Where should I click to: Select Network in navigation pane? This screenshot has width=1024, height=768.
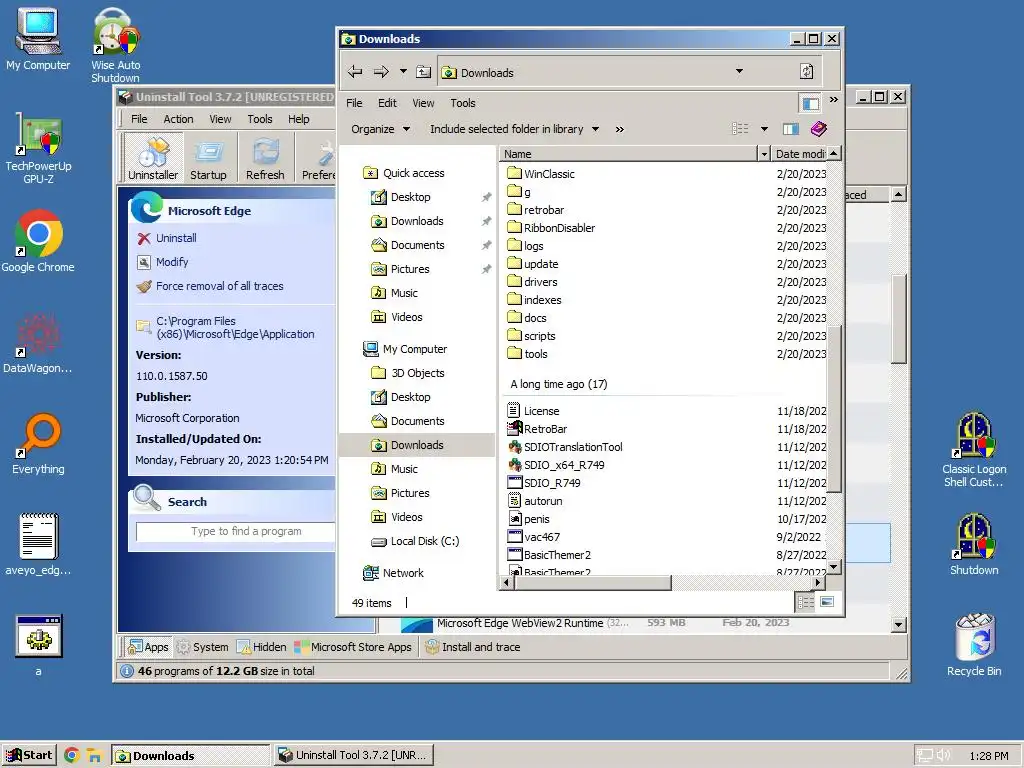[403, 573]
